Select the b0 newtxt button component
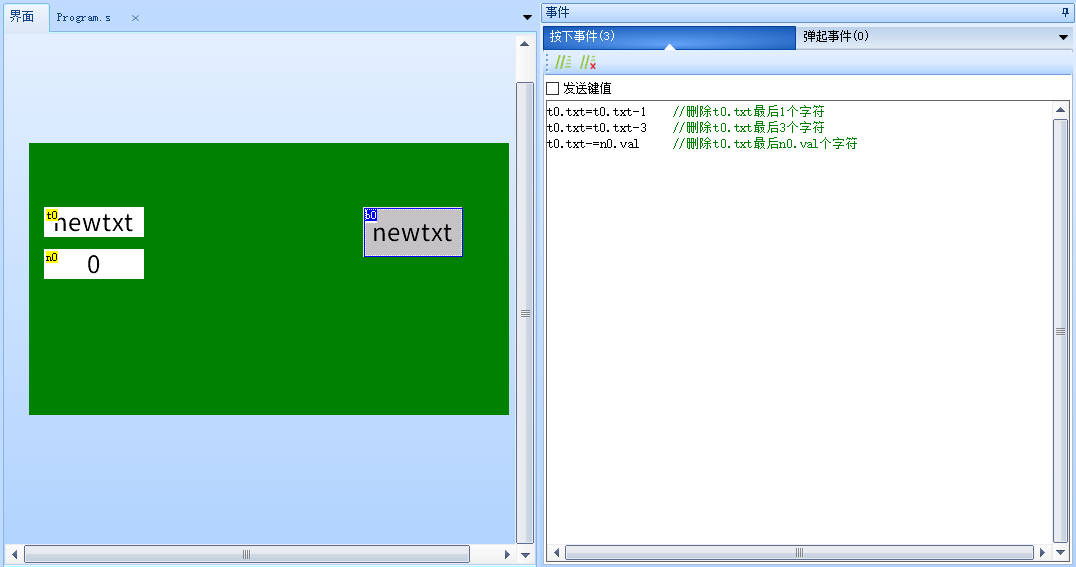This screenshot has height=567, width=1076. pyautogui.click(x=413, y=233)
